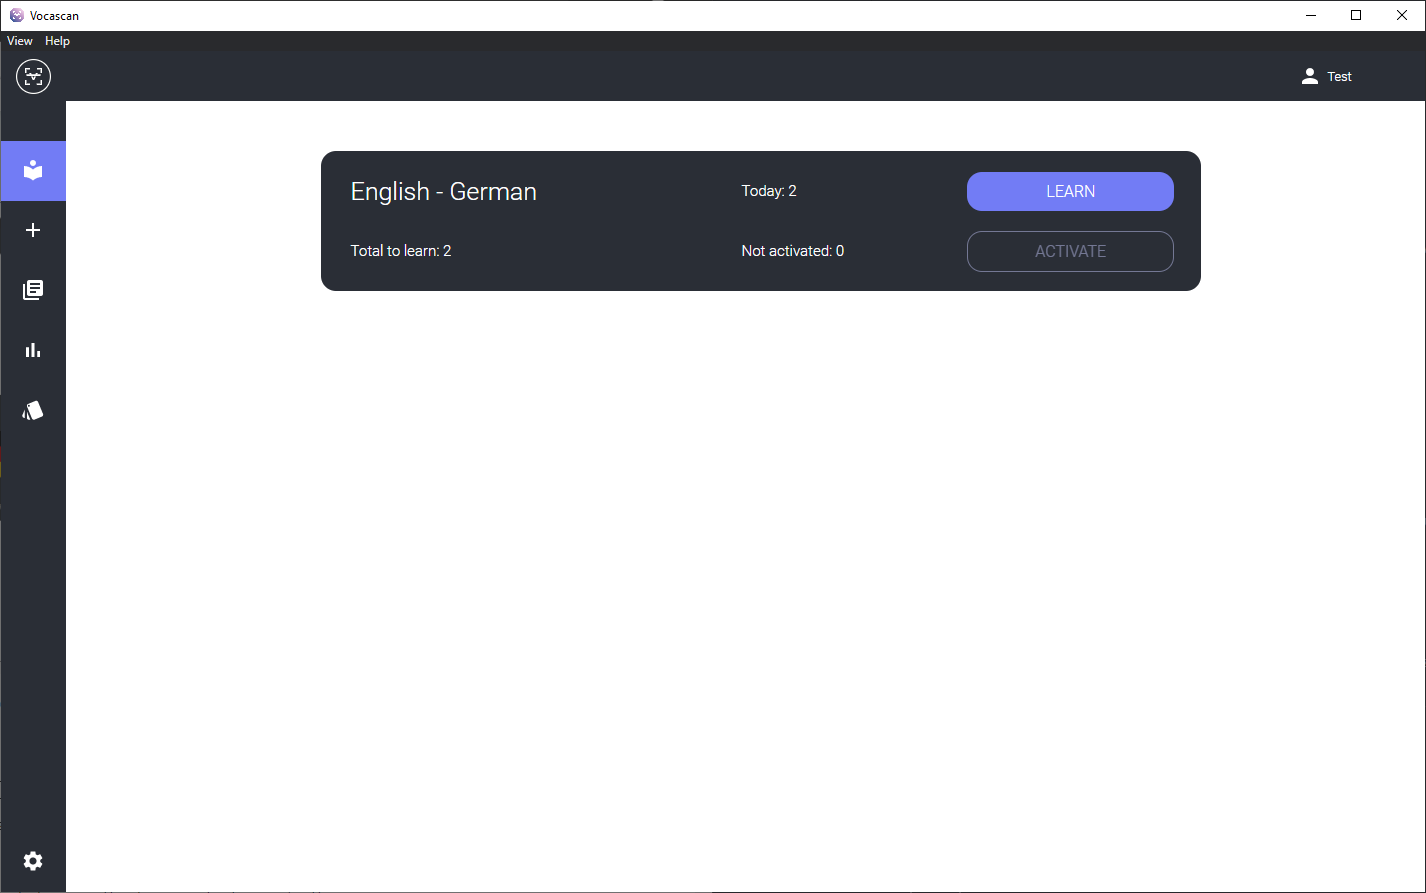Viewport: 1426px width, 893px height.
Task: Click the user profile icon beside Test
Action: [x=1310, y=76]
